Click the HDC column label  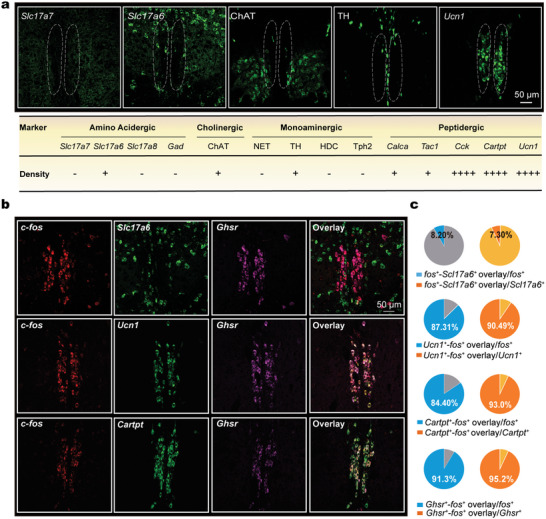click(329, 146)
